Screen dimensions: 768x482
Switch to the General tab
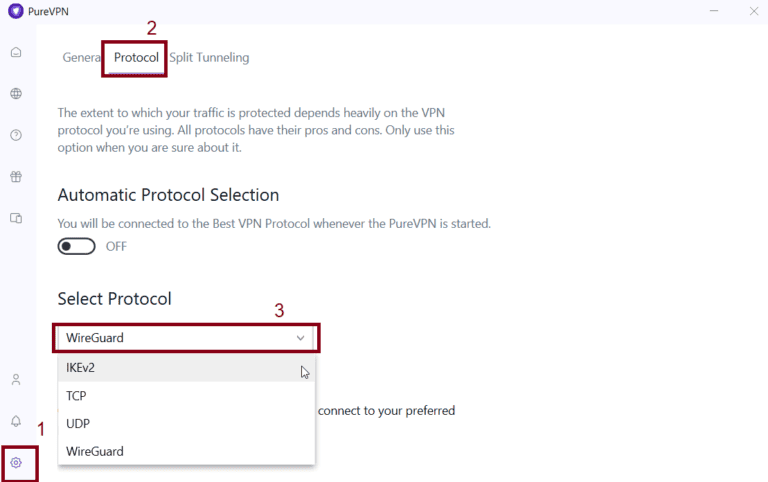[x=82, y=58]
